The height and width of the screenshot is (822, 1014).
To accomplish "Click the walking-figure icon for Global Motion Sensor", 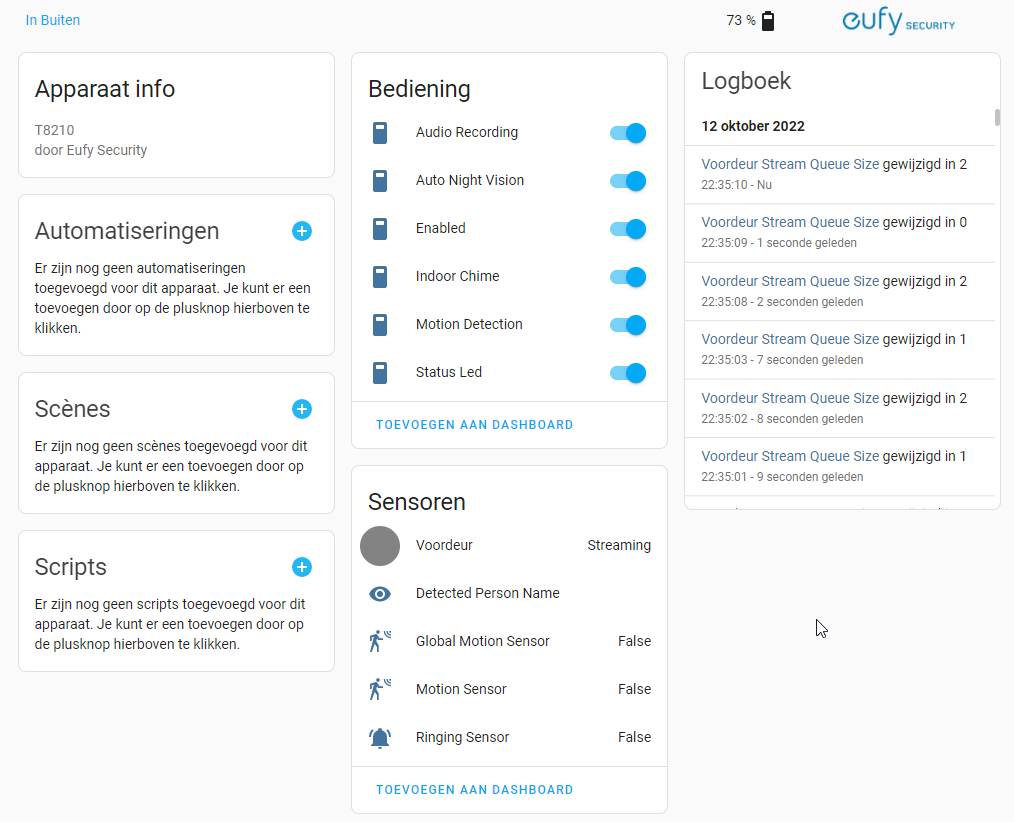I will pos(380,640).
